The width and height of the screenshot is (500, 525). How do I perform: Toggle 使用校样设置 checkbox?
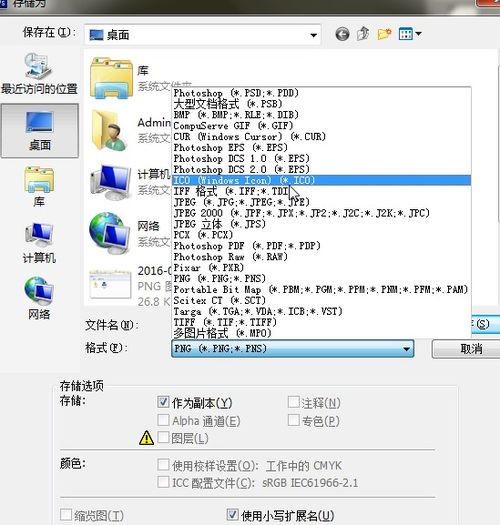[163, 465]
